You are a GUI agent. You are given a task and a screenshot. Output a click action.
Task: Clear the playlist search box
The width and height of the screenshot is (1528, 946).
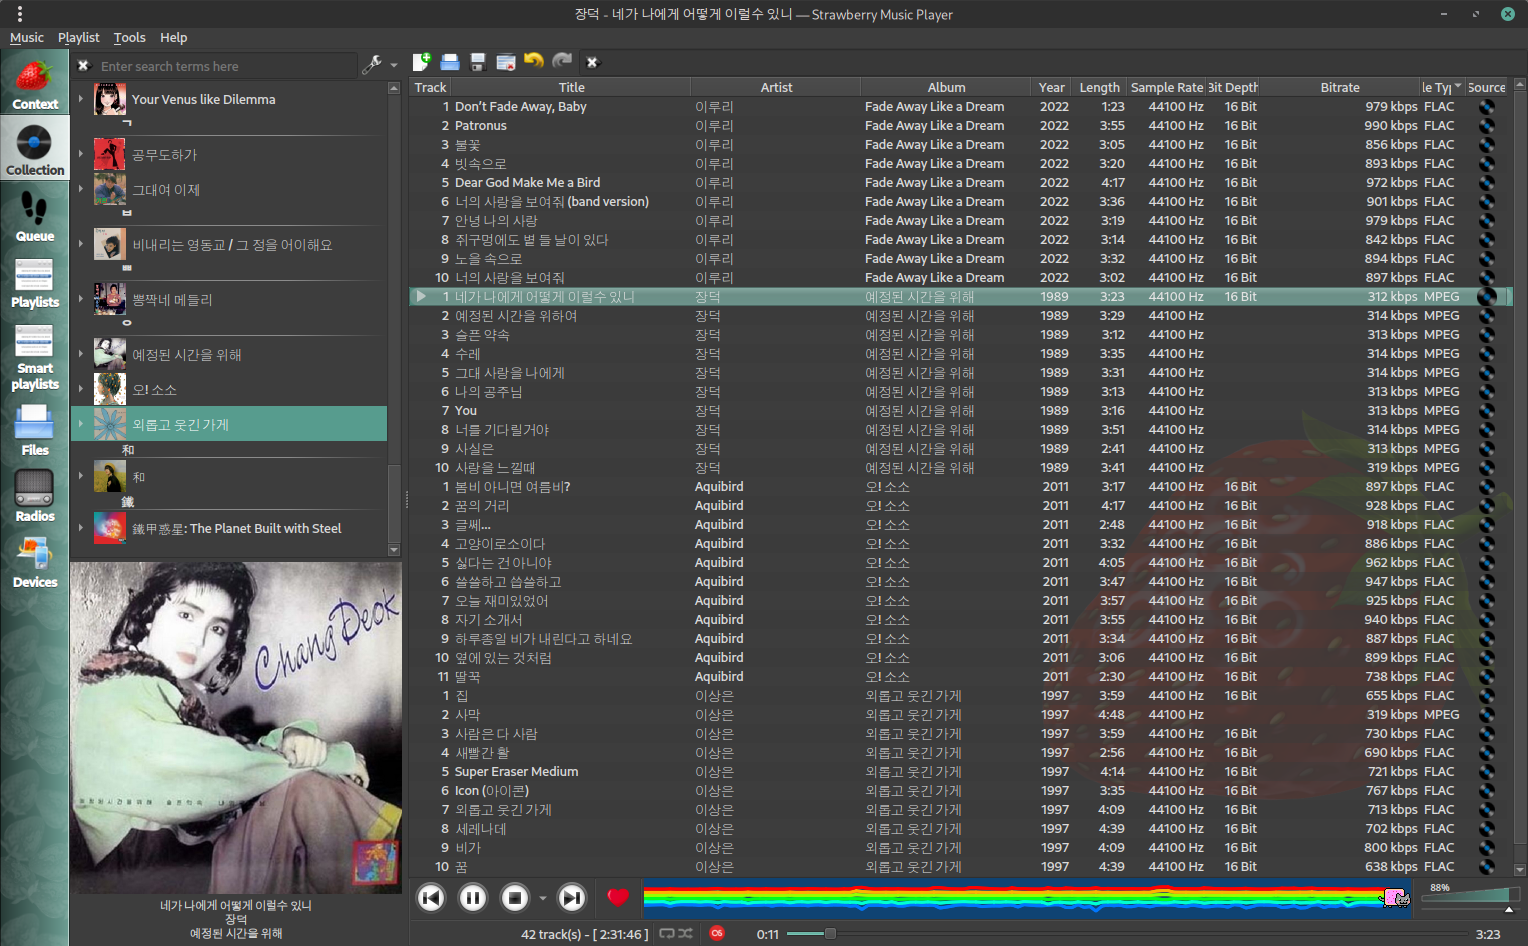592,62
